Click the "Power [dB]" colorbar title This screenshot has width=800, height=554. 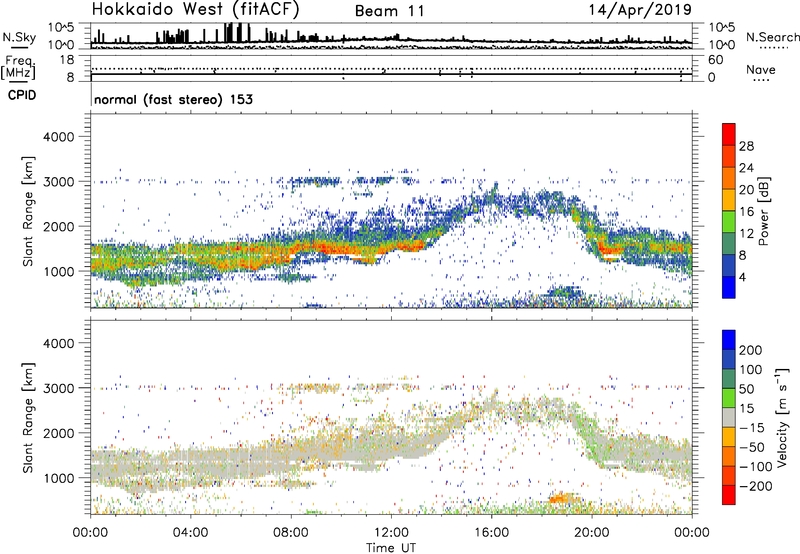[x=764, y=211]
